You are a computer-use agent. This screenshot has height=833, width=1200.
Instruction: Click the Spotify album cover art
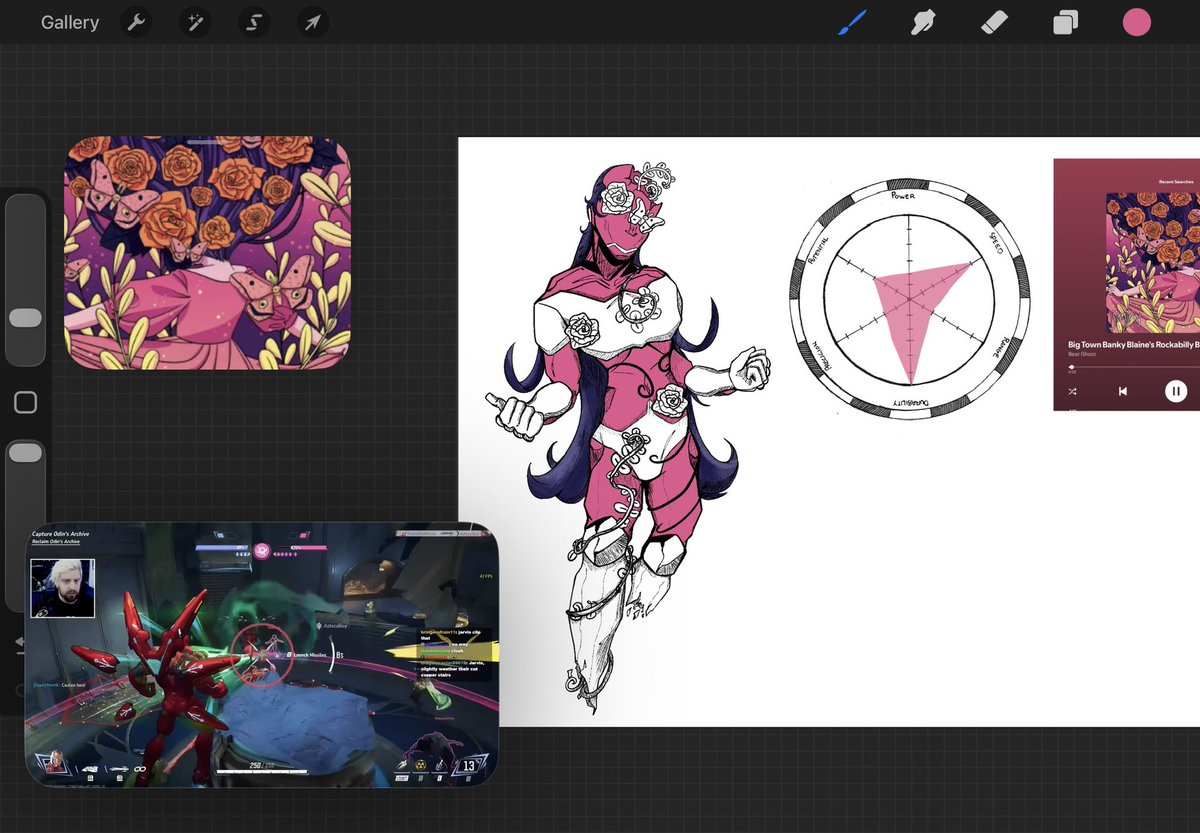(x=1153, y=263)
